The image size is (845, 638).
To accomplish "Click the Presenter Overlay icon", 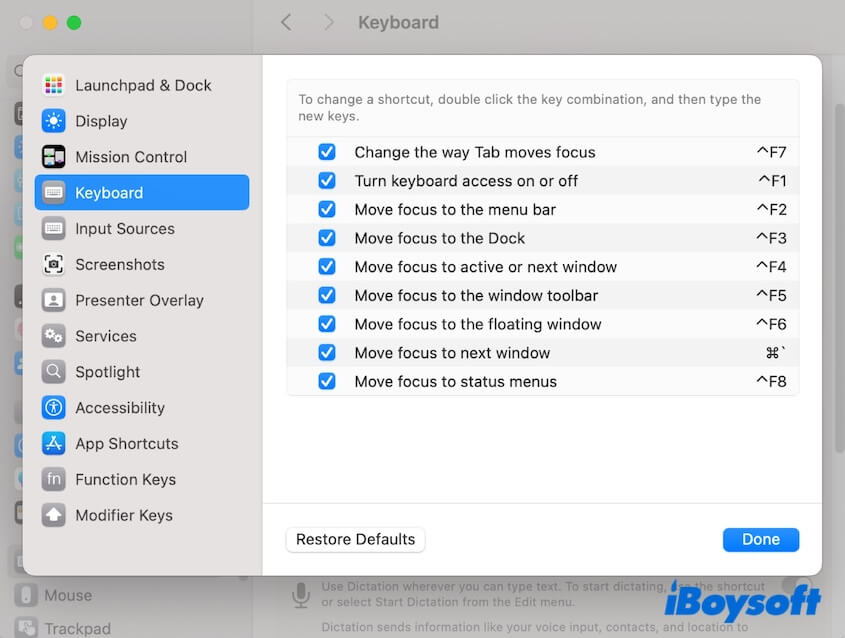I will 53,300.
